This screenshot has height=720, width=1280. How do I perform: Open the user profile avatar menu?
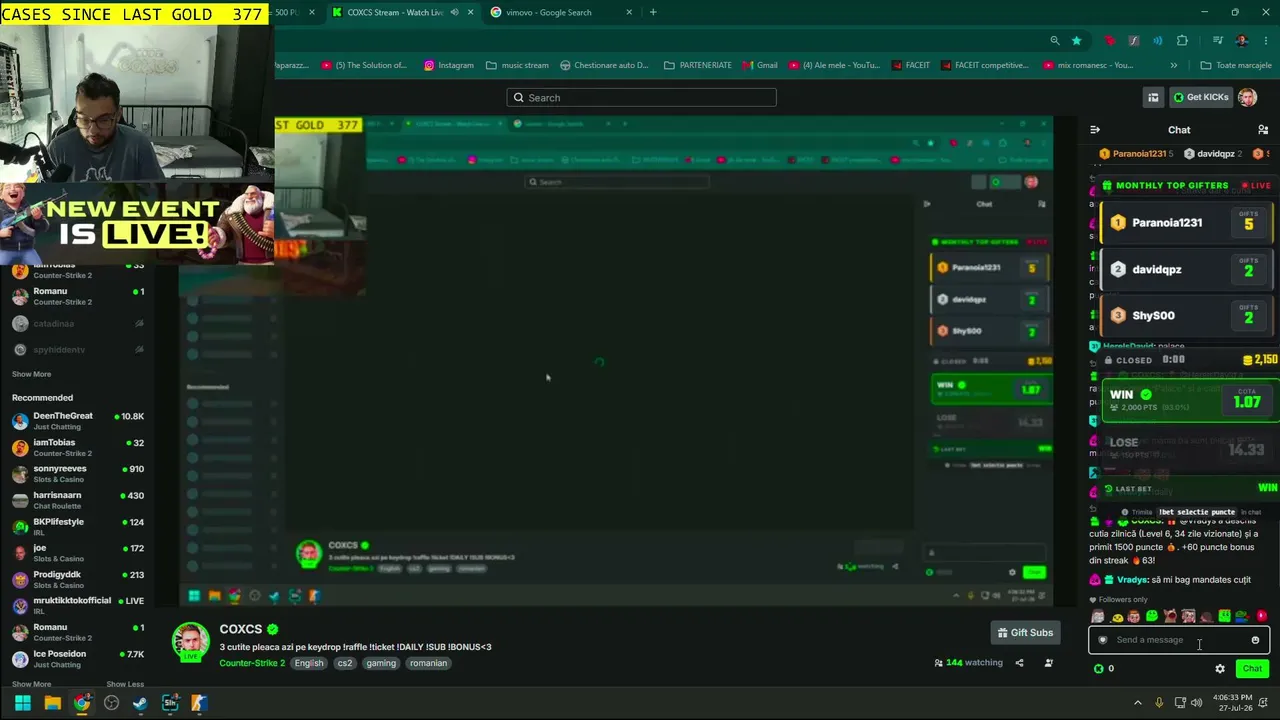coord(1247,97)
